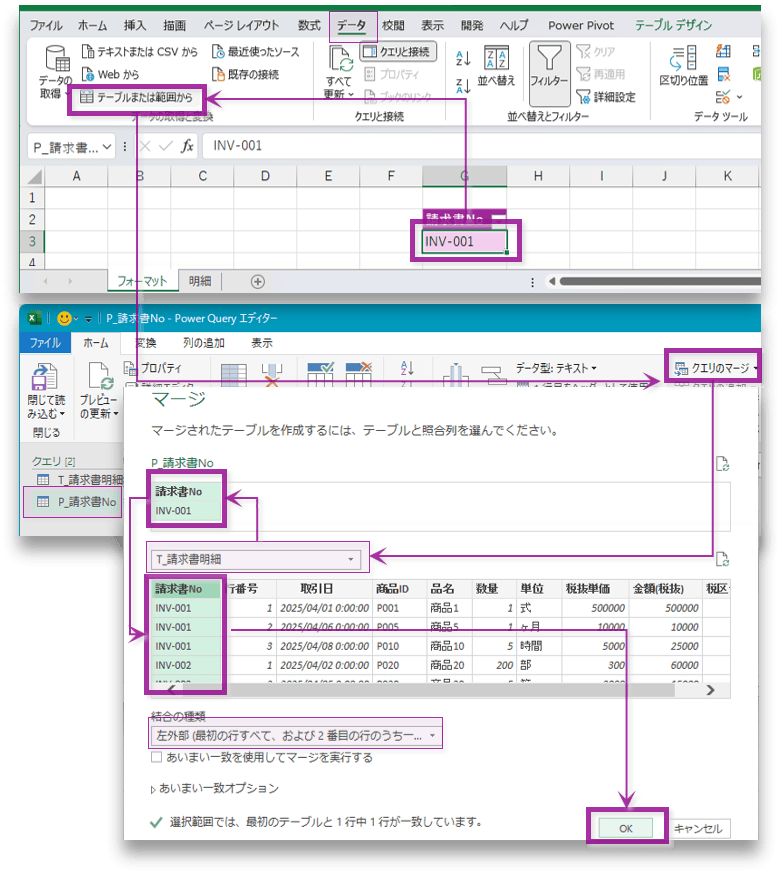Viewport: 780px width, 873px height.
Task: Sort descending Z to A
Action: 463,85
